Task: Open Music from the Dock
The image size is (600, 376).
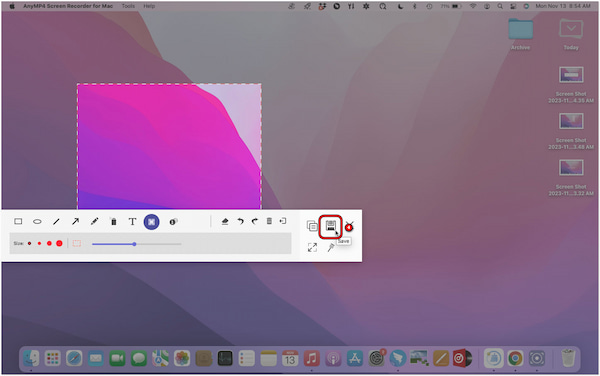Action: click(x=311, y=358)
